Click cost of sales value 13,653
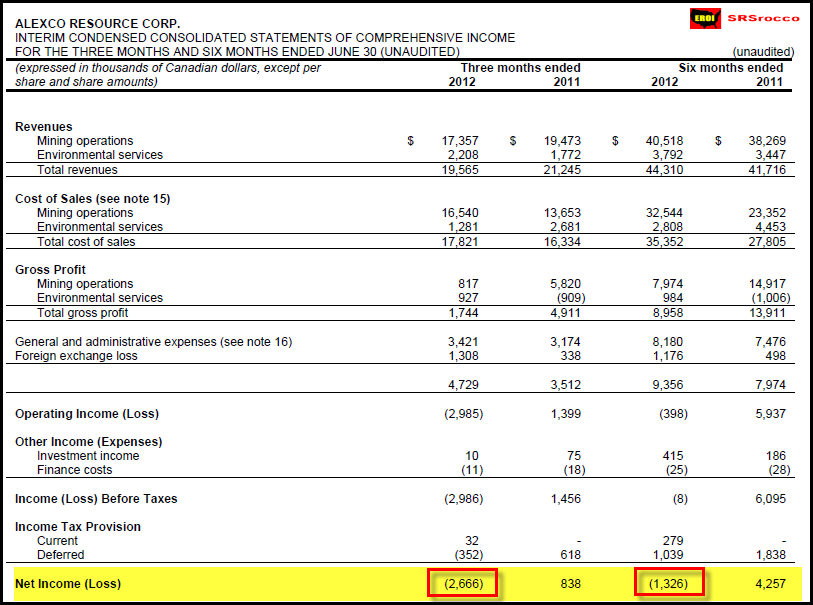Screen dimensions: 813x605 pos(562,213)
